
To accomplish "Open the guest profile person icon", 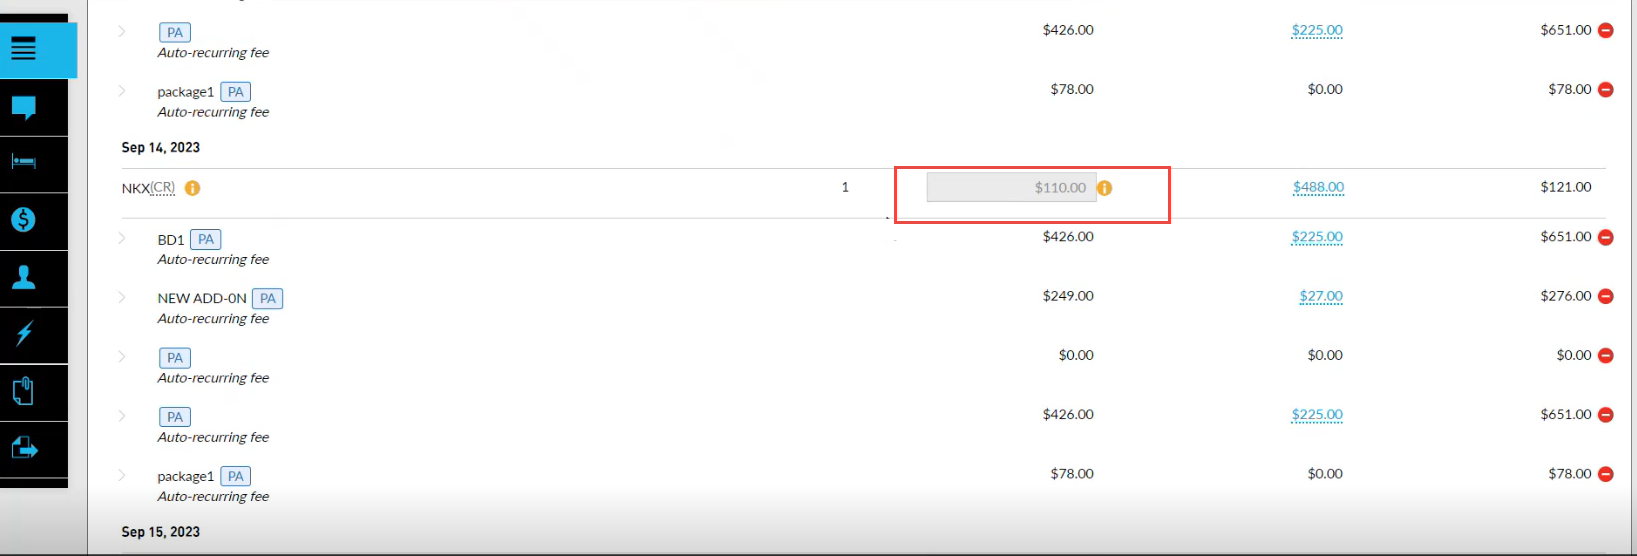I will [x=24, y=277].
